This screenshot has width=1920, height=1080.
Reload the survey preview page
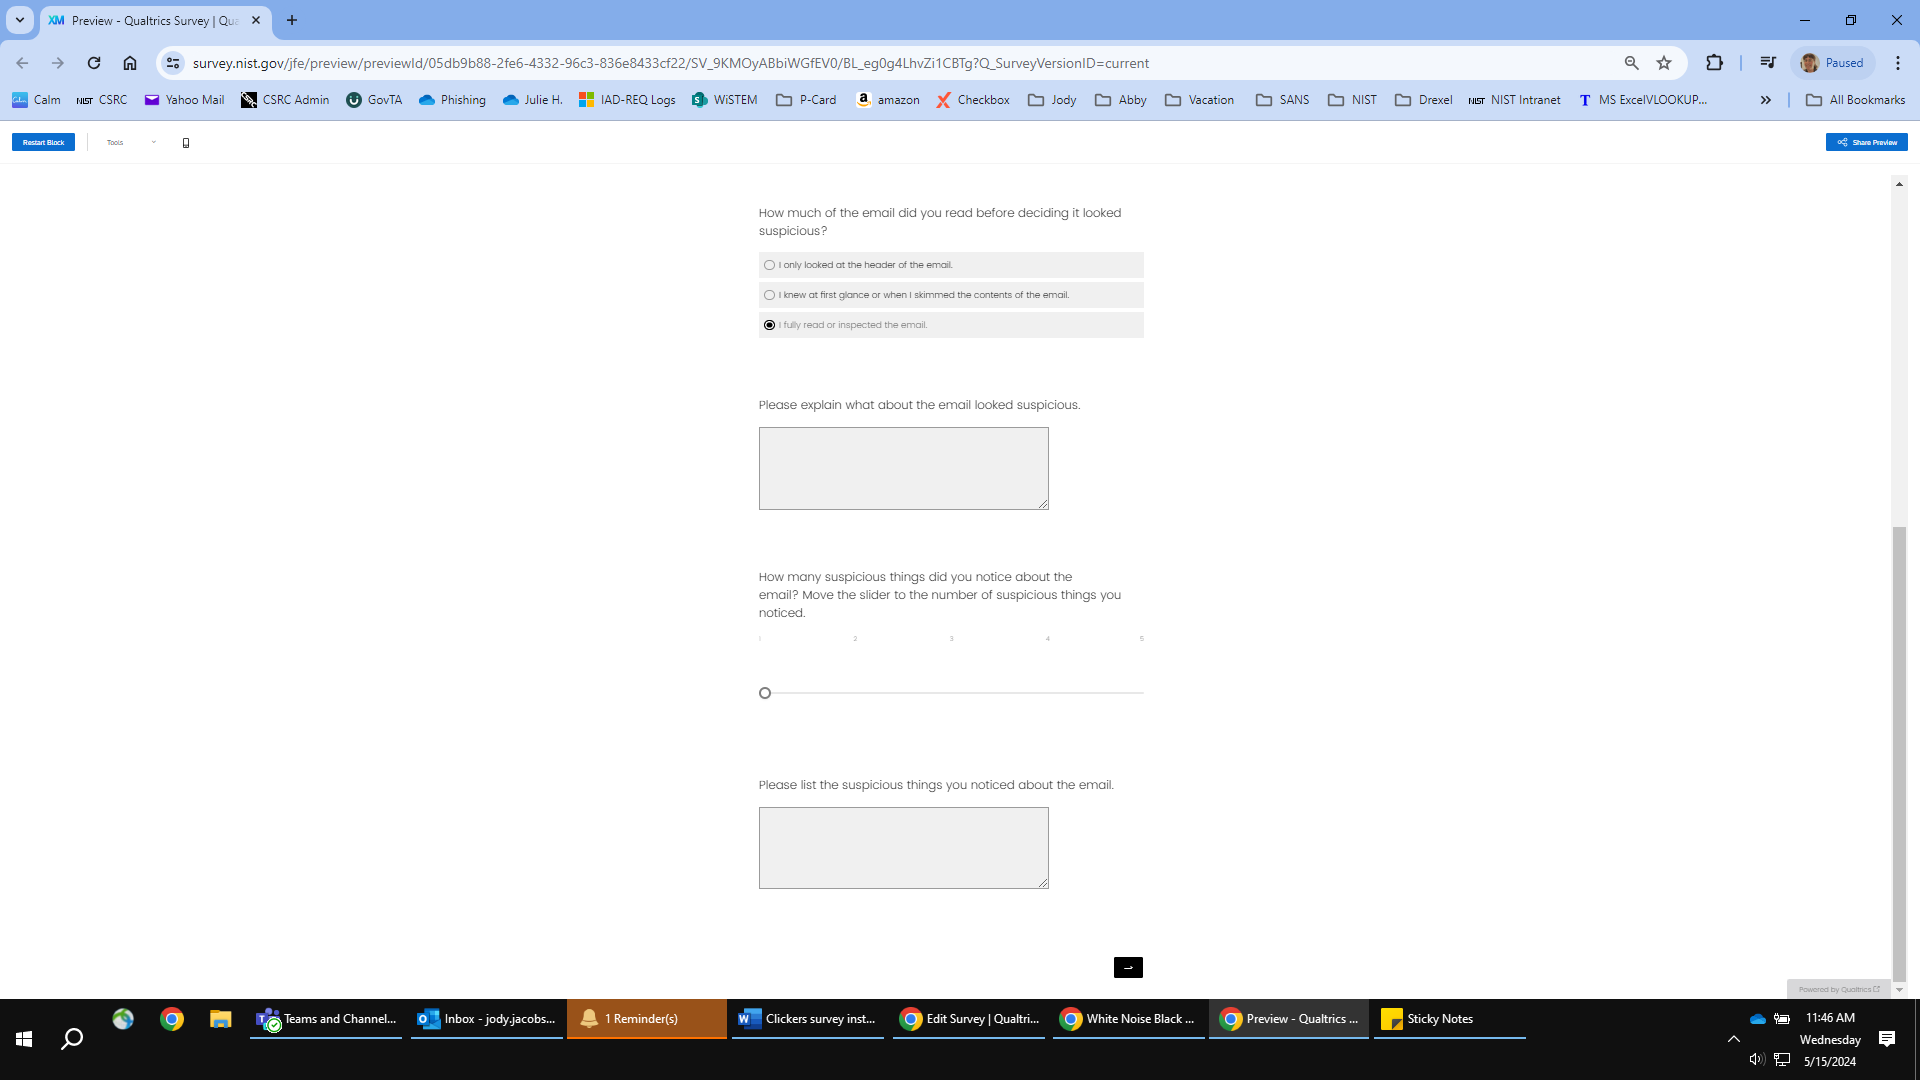pos(94,63)
